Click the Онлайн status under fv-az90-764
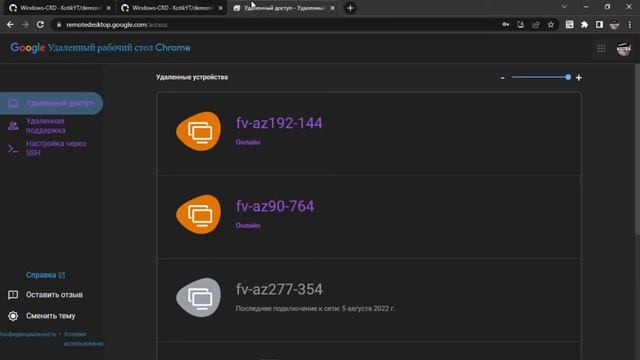This screenshot has width=640, height=360. (x=248, y=225)
